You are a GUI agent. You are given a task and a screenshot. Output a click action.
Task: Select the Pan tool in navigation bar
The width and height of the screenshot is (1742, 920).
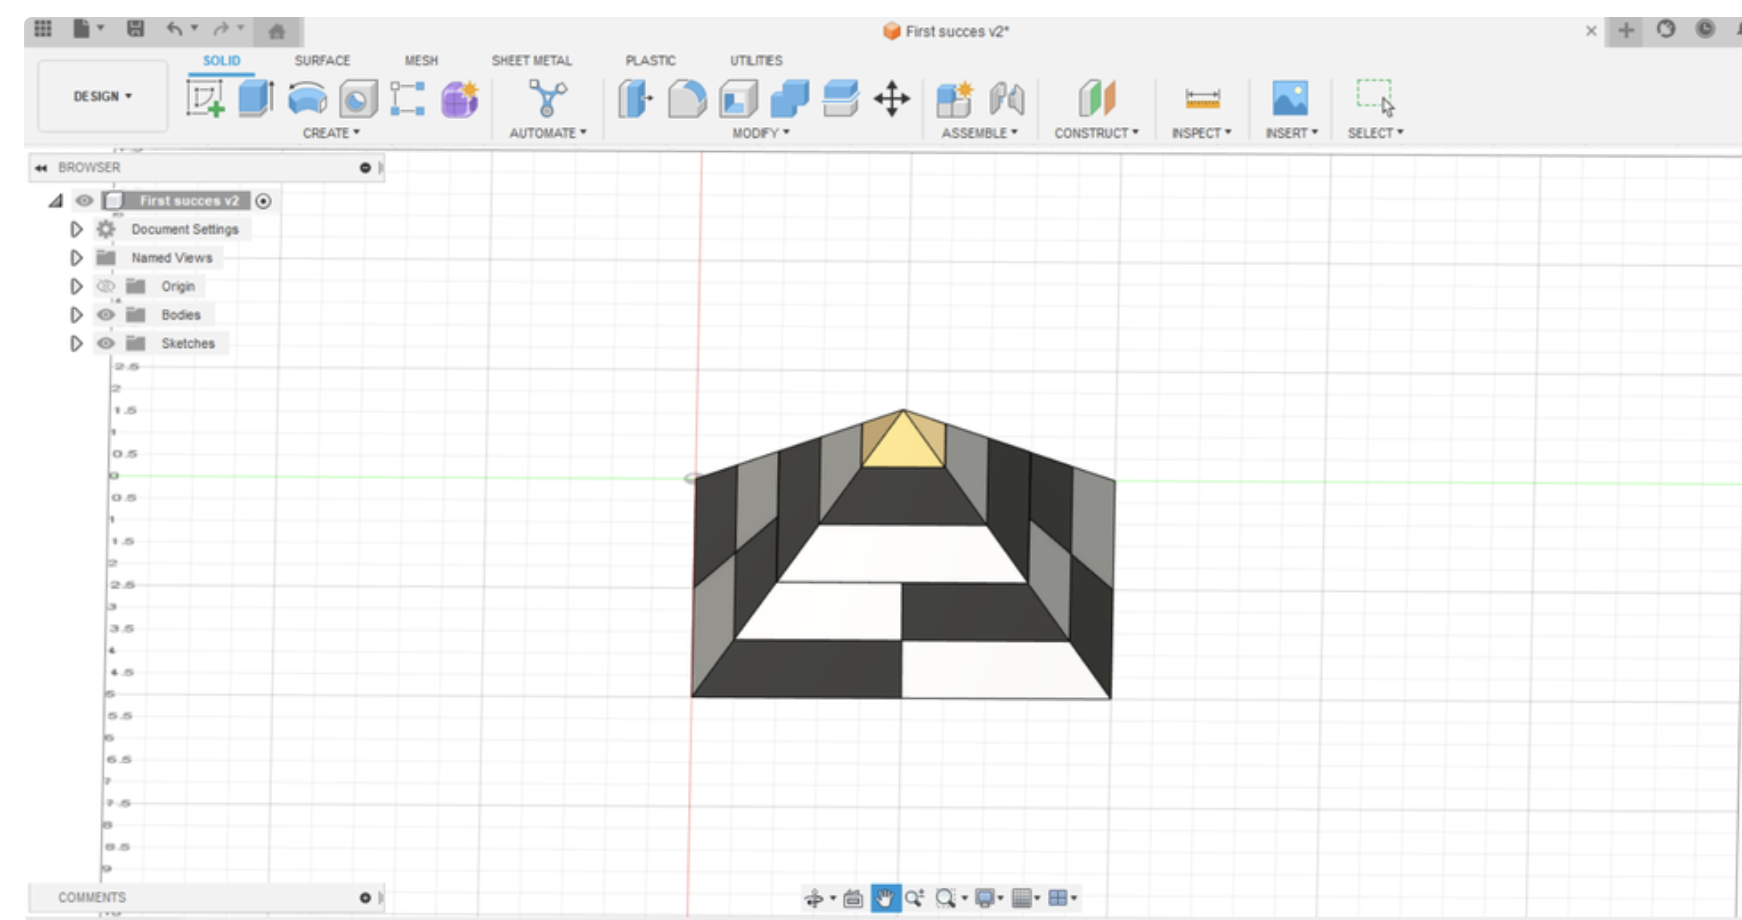coord(884,897)
